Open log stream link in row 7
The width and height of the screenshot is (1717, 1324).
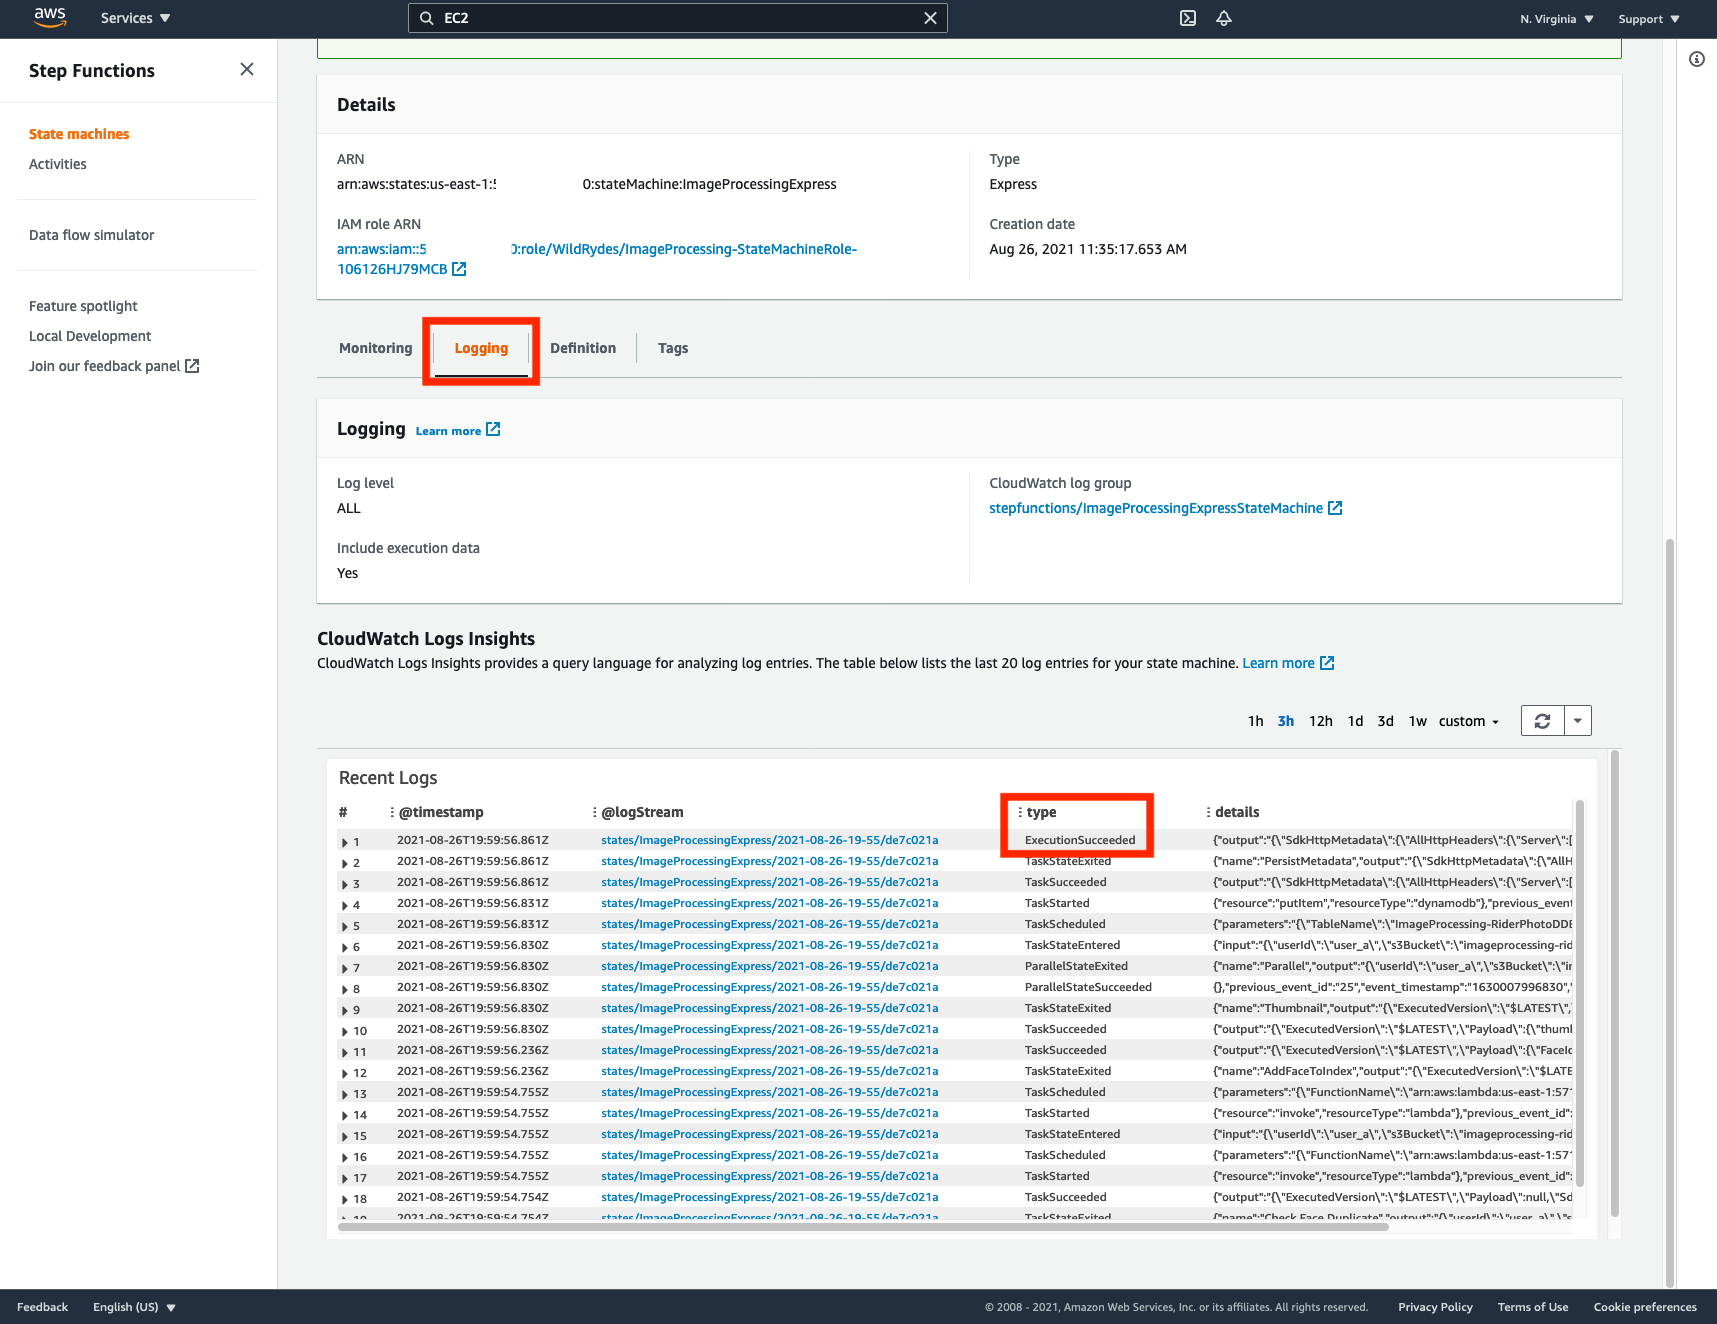[770, 966]
